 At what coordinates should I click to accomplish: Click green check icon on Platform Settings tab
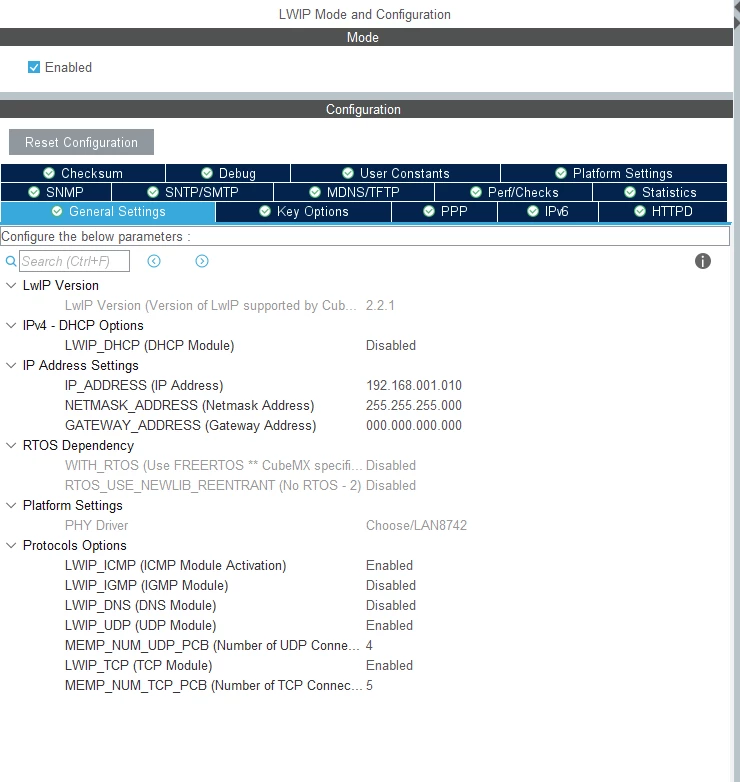[x=561, y=173]
